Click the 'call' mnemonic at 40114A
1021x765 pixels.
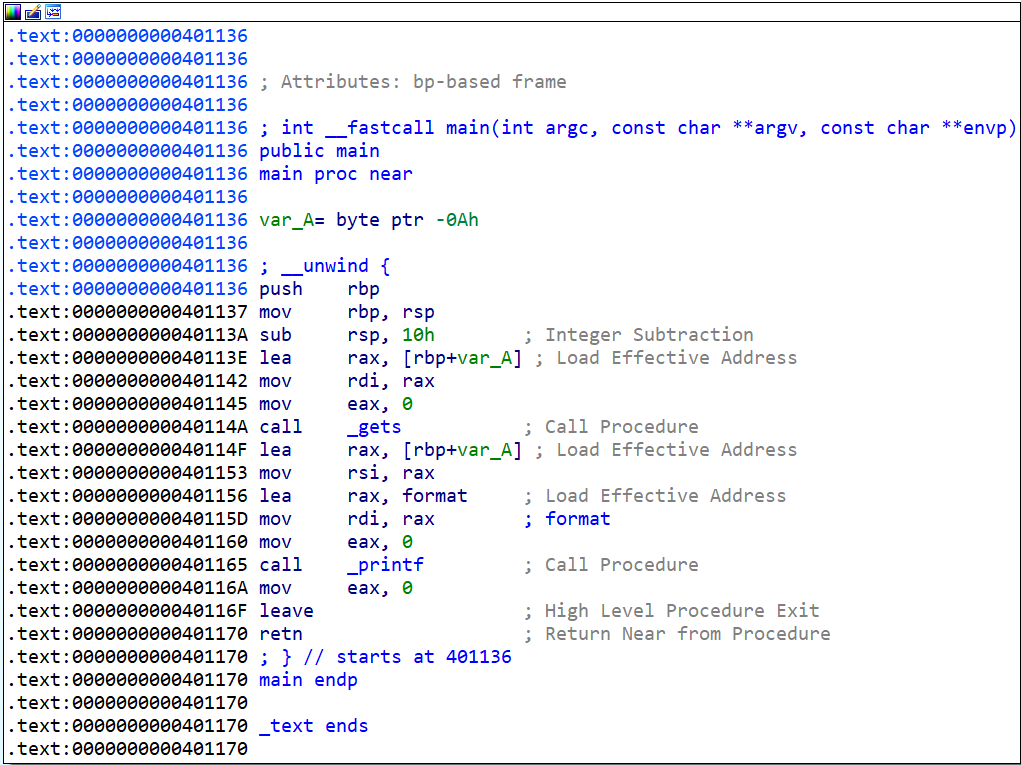(281, 427)
